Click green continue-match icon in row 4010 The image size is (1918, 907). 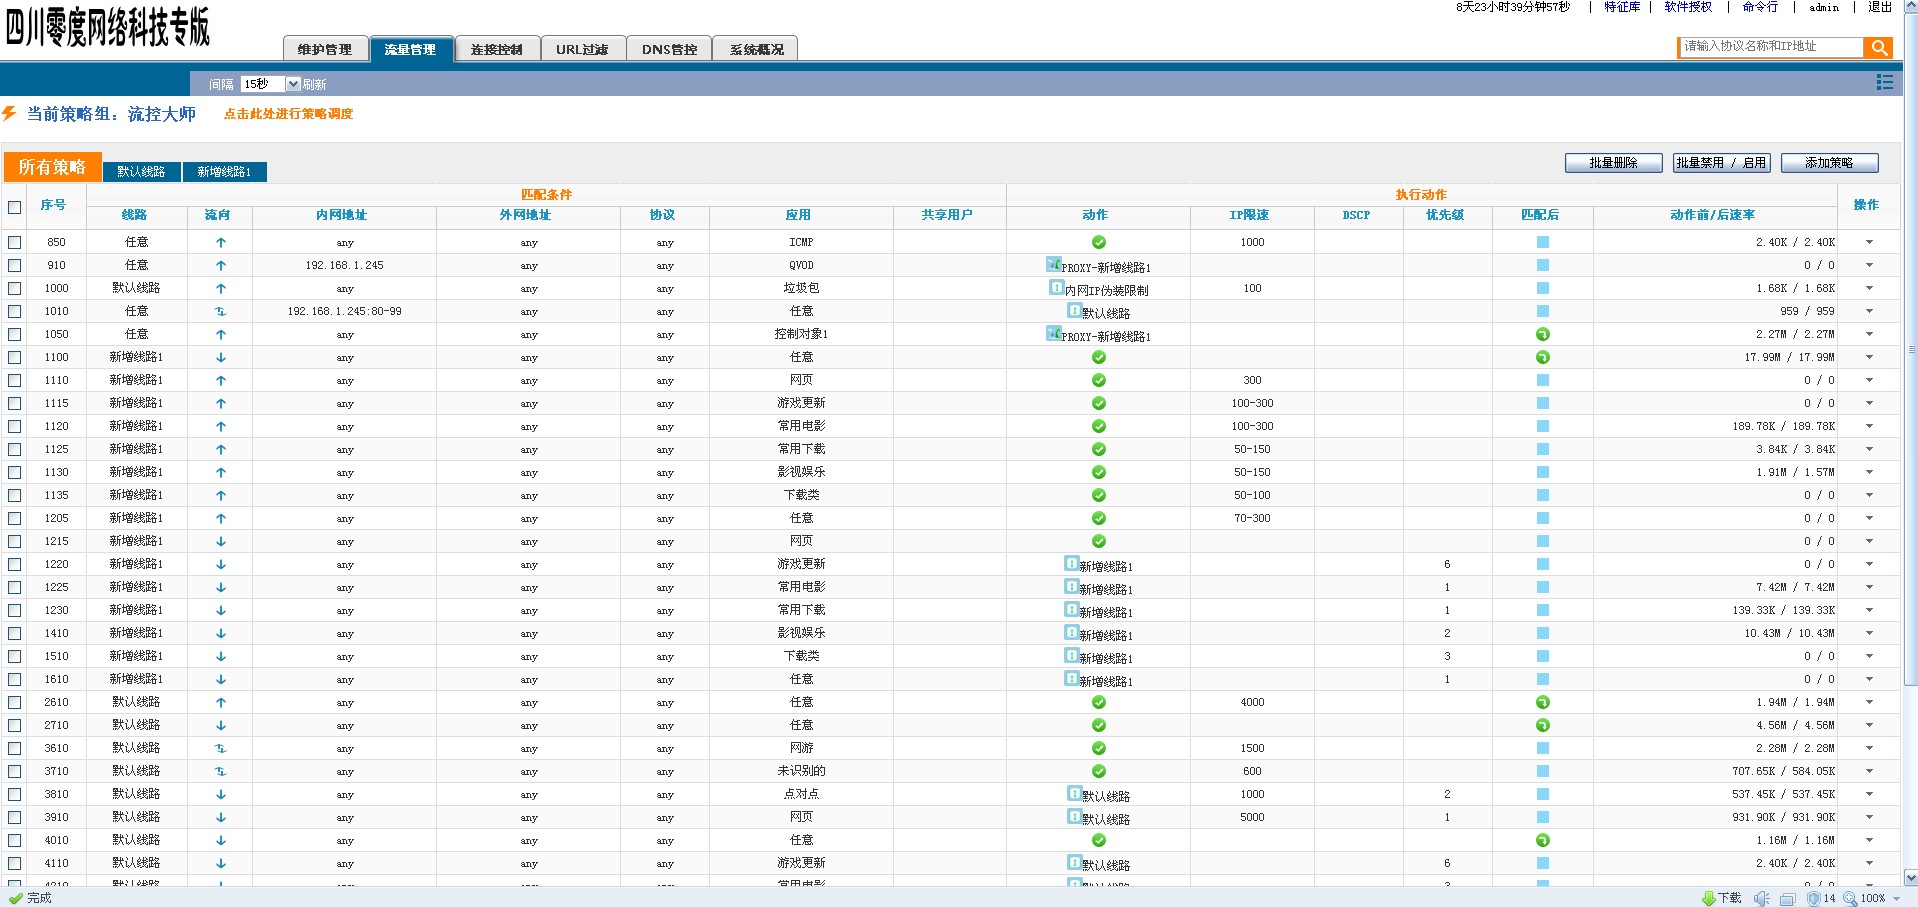(x=1543, y=840)
